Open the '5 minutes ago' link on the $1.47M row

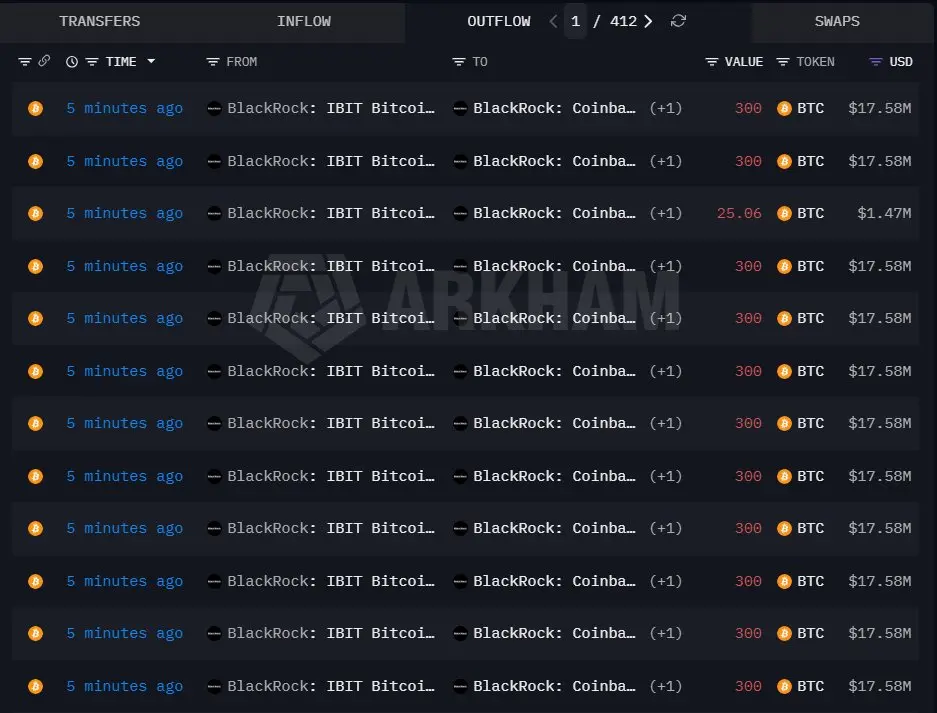pyautogui.click(x=125, y=213)
